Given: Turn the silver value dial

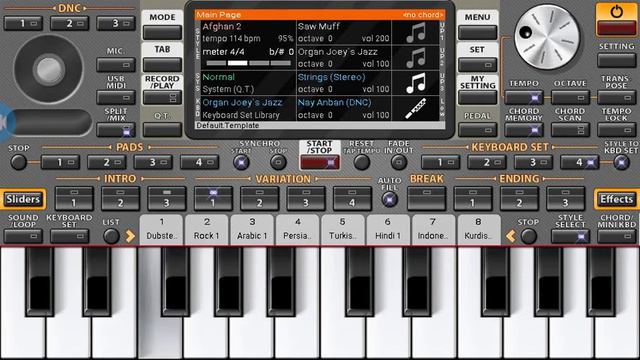Looking at the screenshot, I should 547,37.
